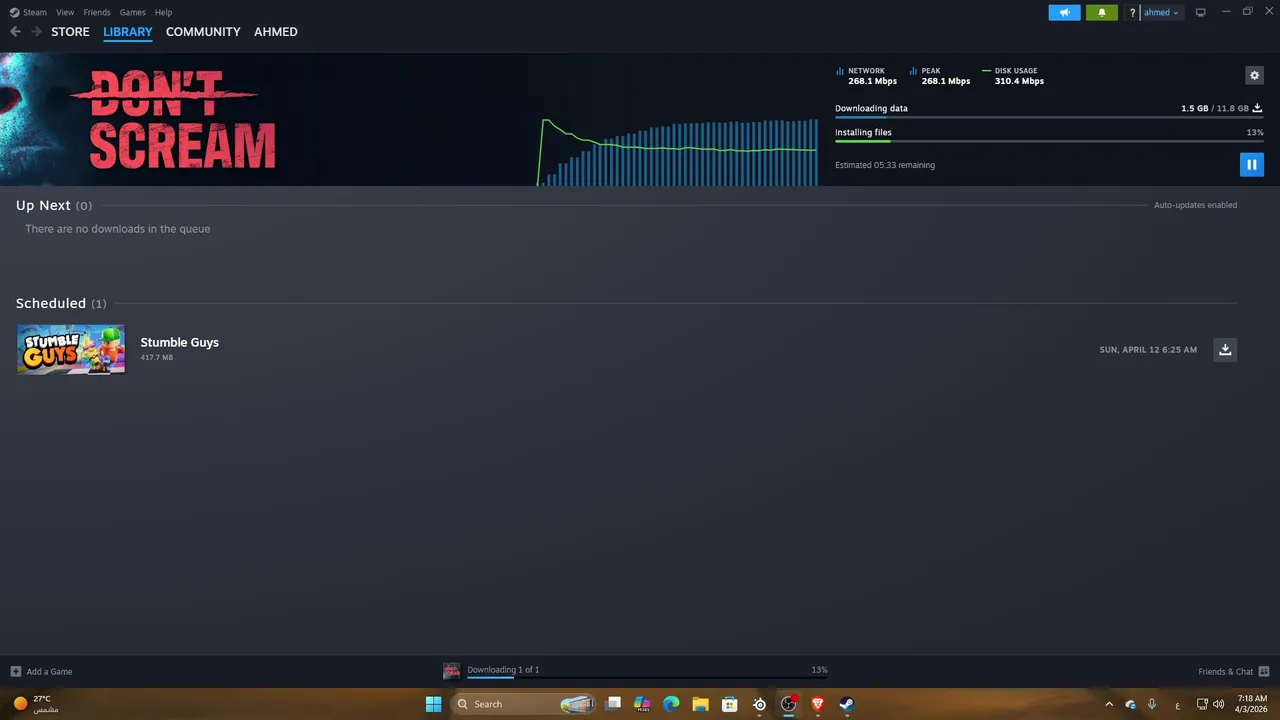
Task: Open the STORE tab
Action: [70, 32]
